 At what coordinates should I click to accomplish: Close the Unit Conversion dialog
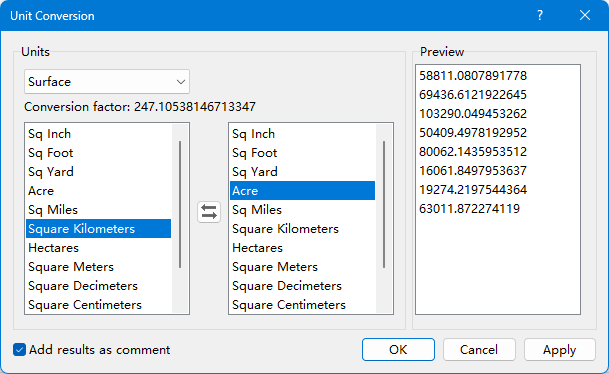(585, 16)
